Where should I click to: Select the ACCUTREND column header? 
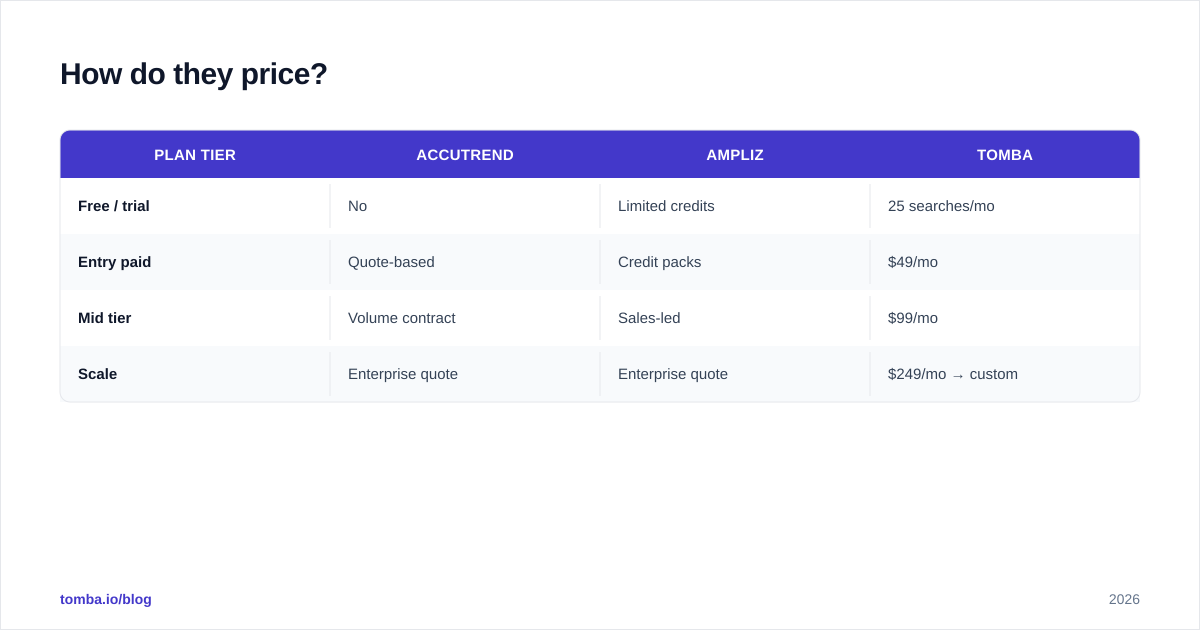465,155
